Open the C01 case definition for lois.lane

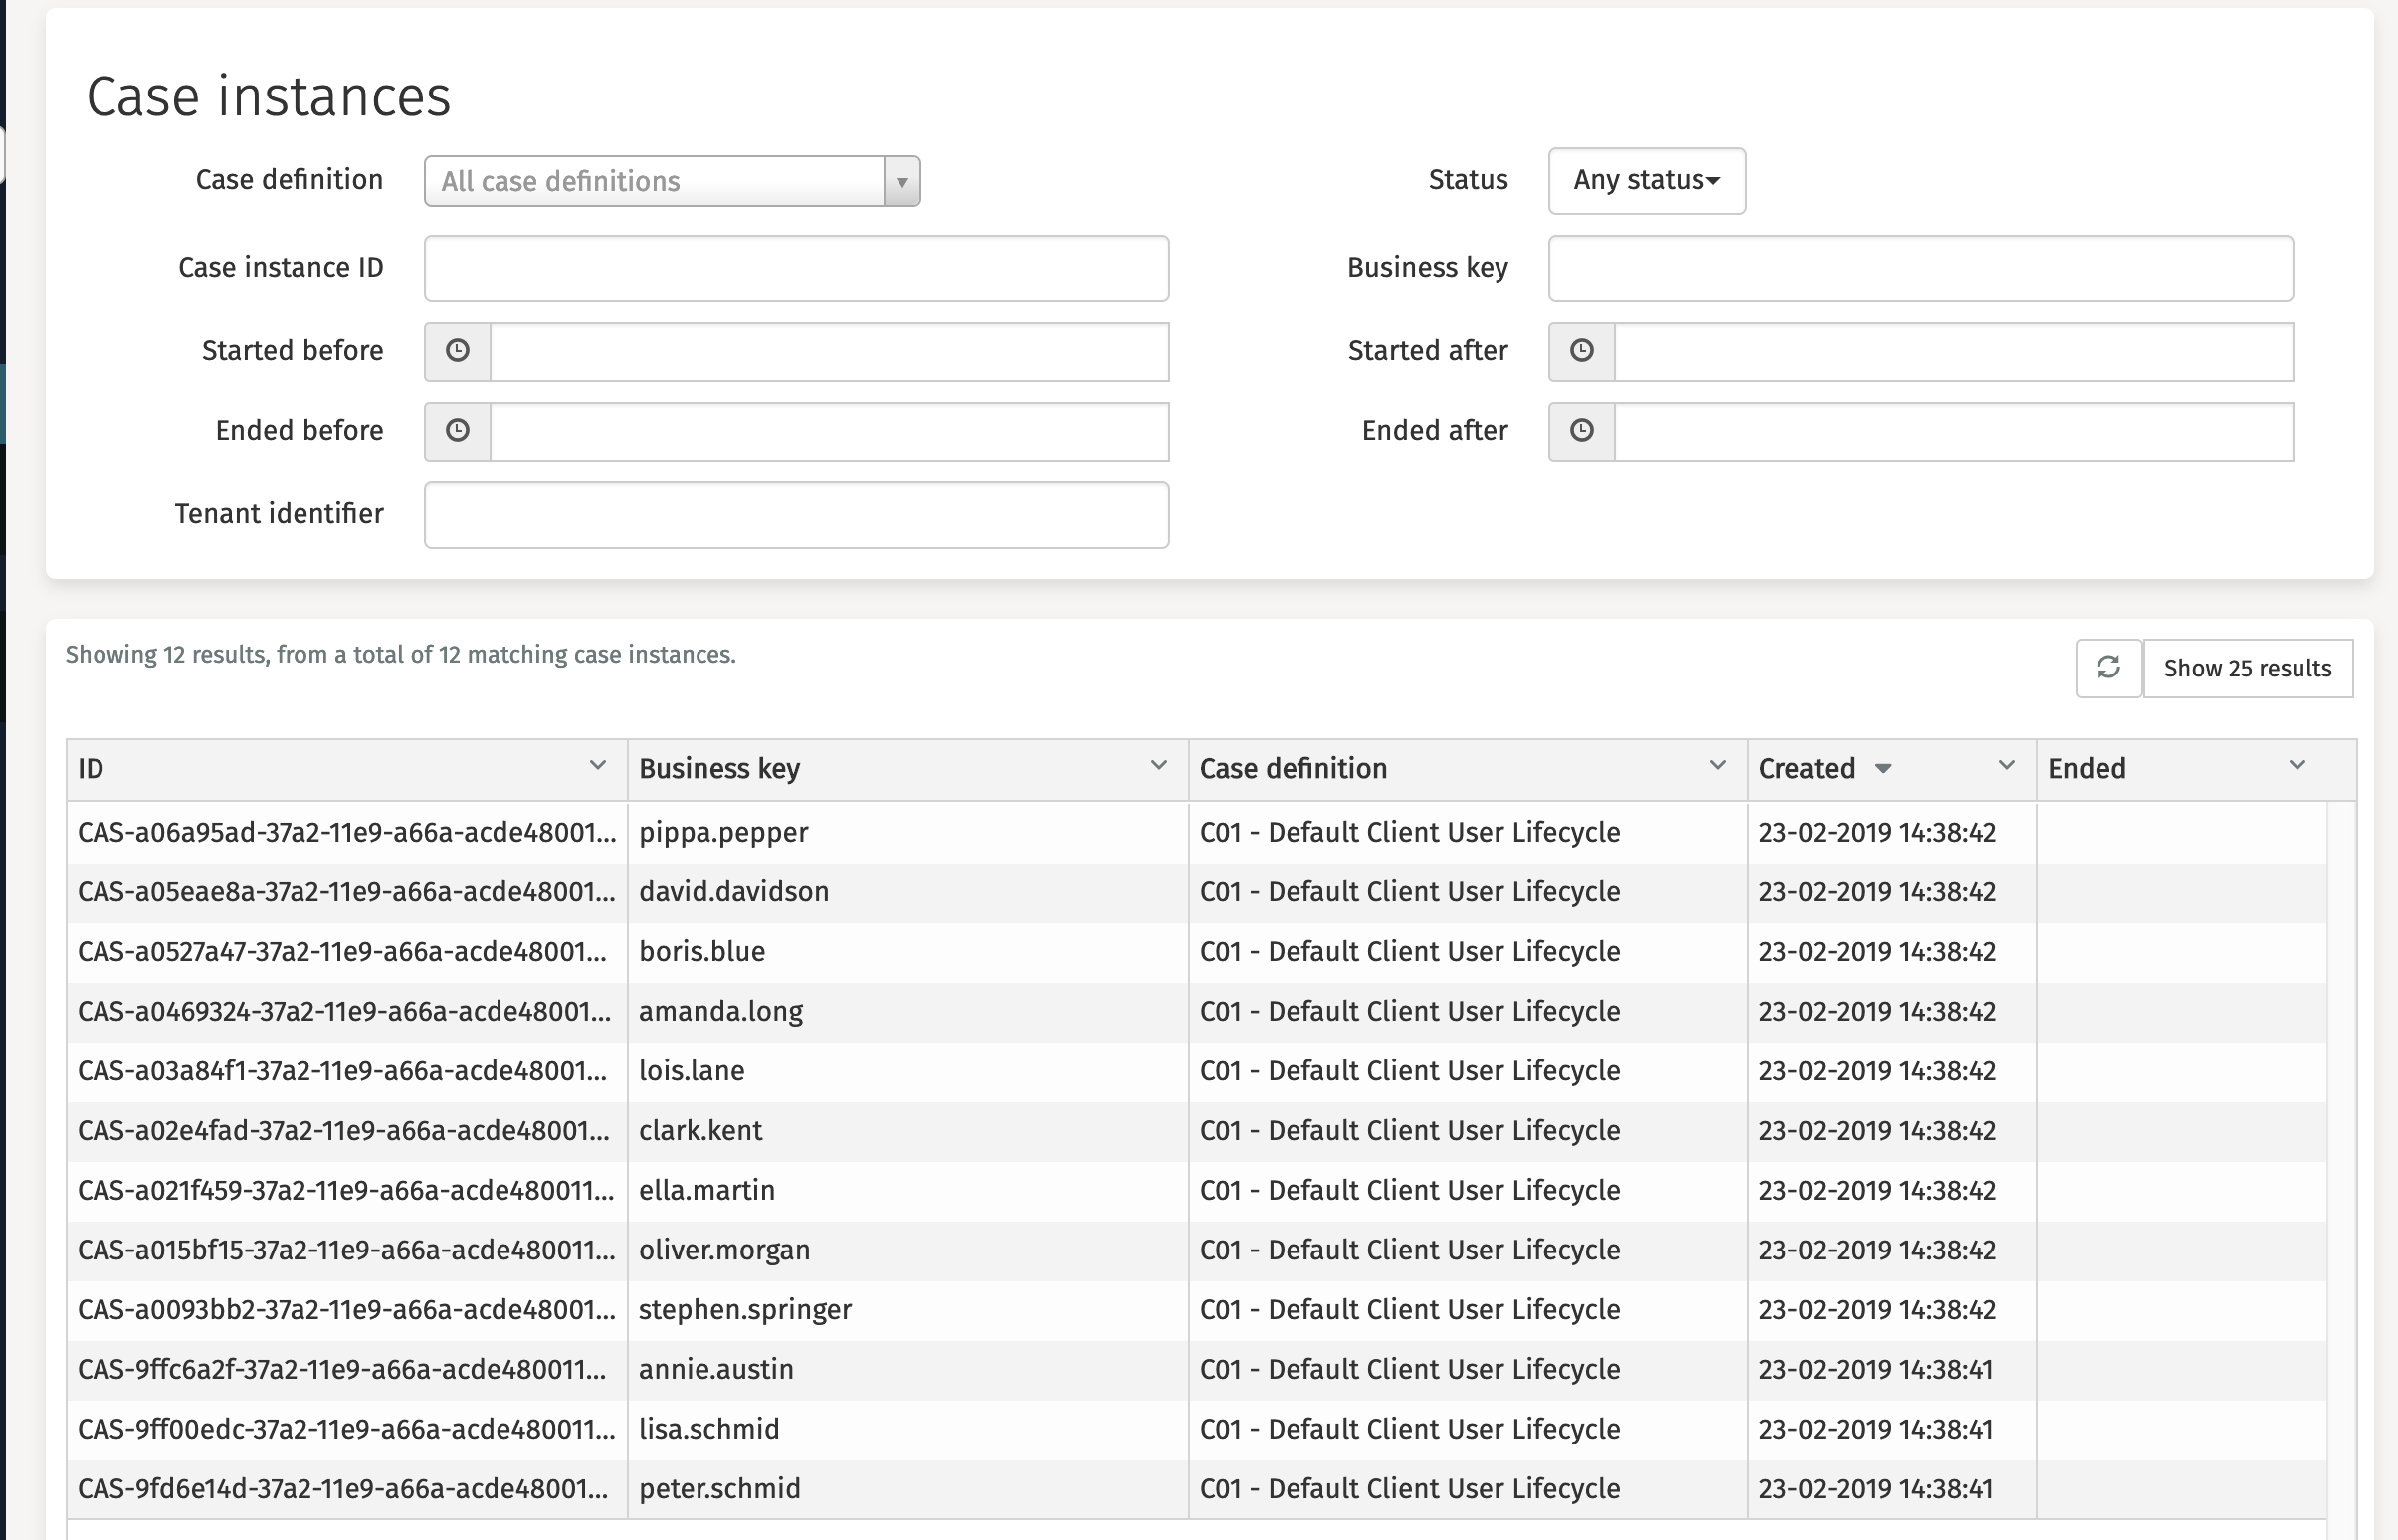[1410, 1070]
